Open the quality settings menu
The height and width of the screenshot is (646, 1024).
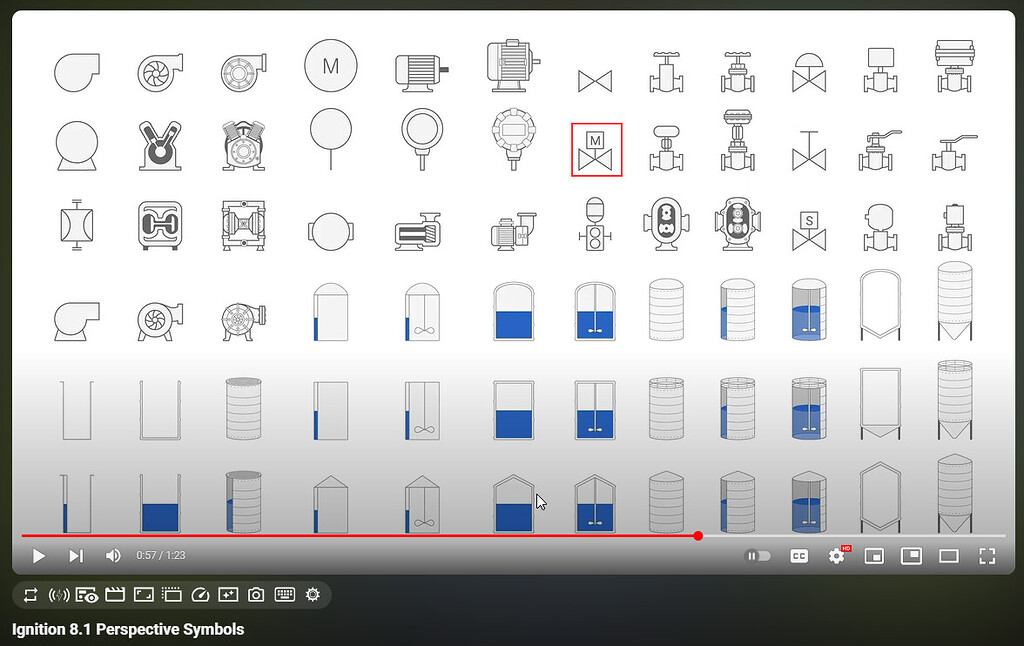pos(837,556)
